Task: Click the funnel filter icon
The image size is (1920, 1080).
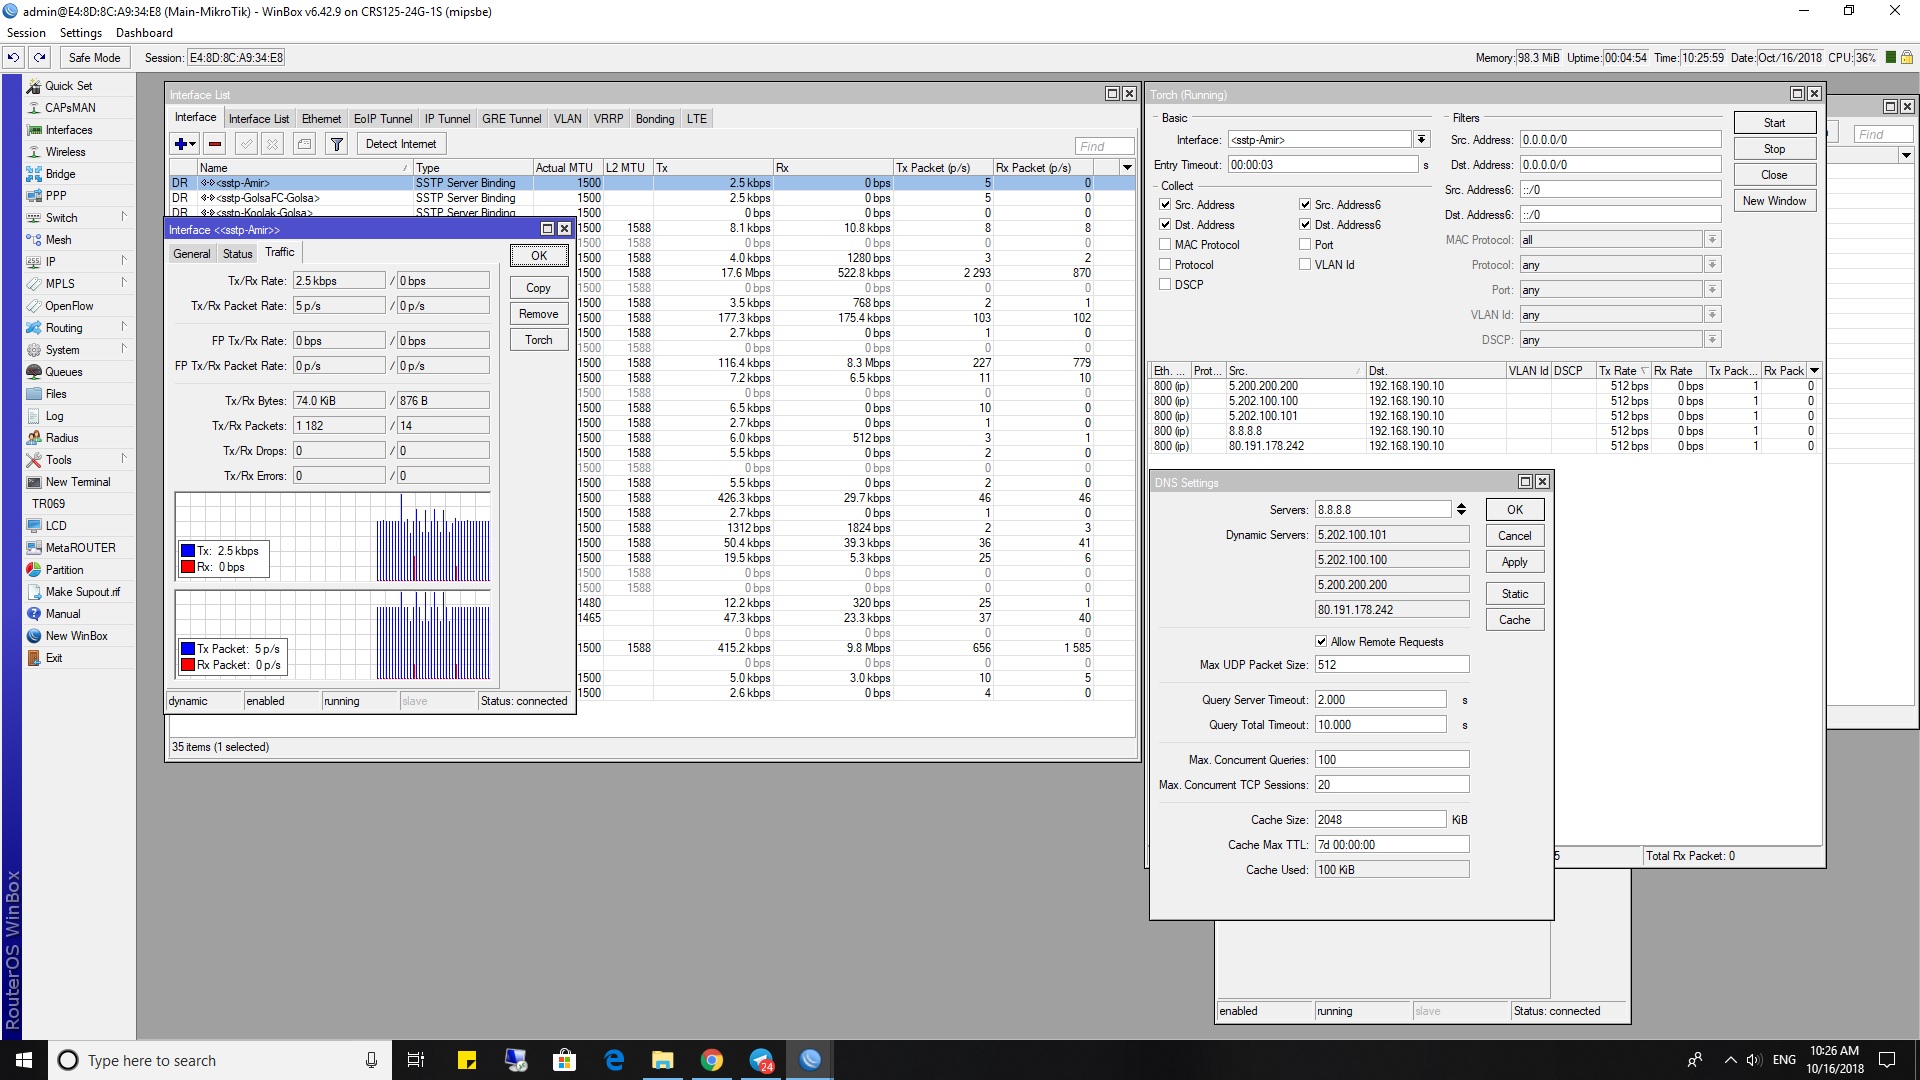Action: [337, 144]
